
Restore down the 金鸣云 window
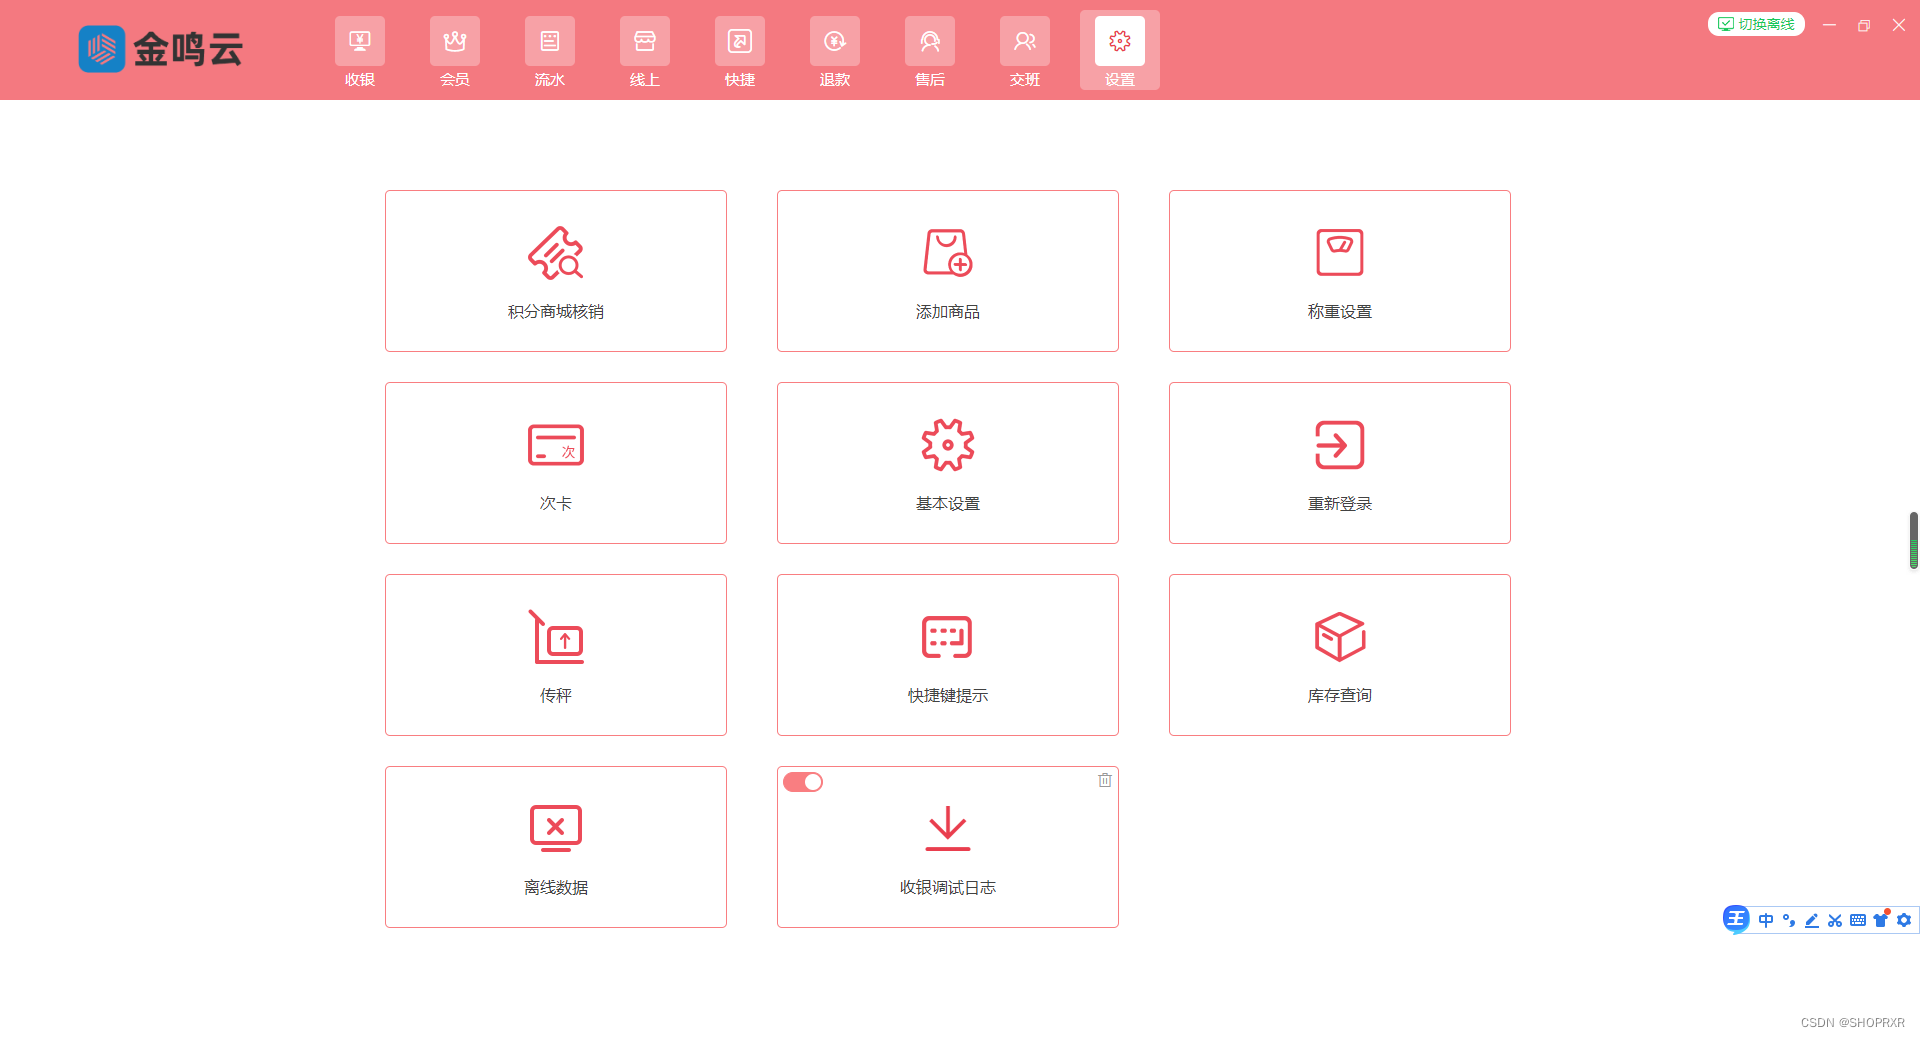point(1864,25)
